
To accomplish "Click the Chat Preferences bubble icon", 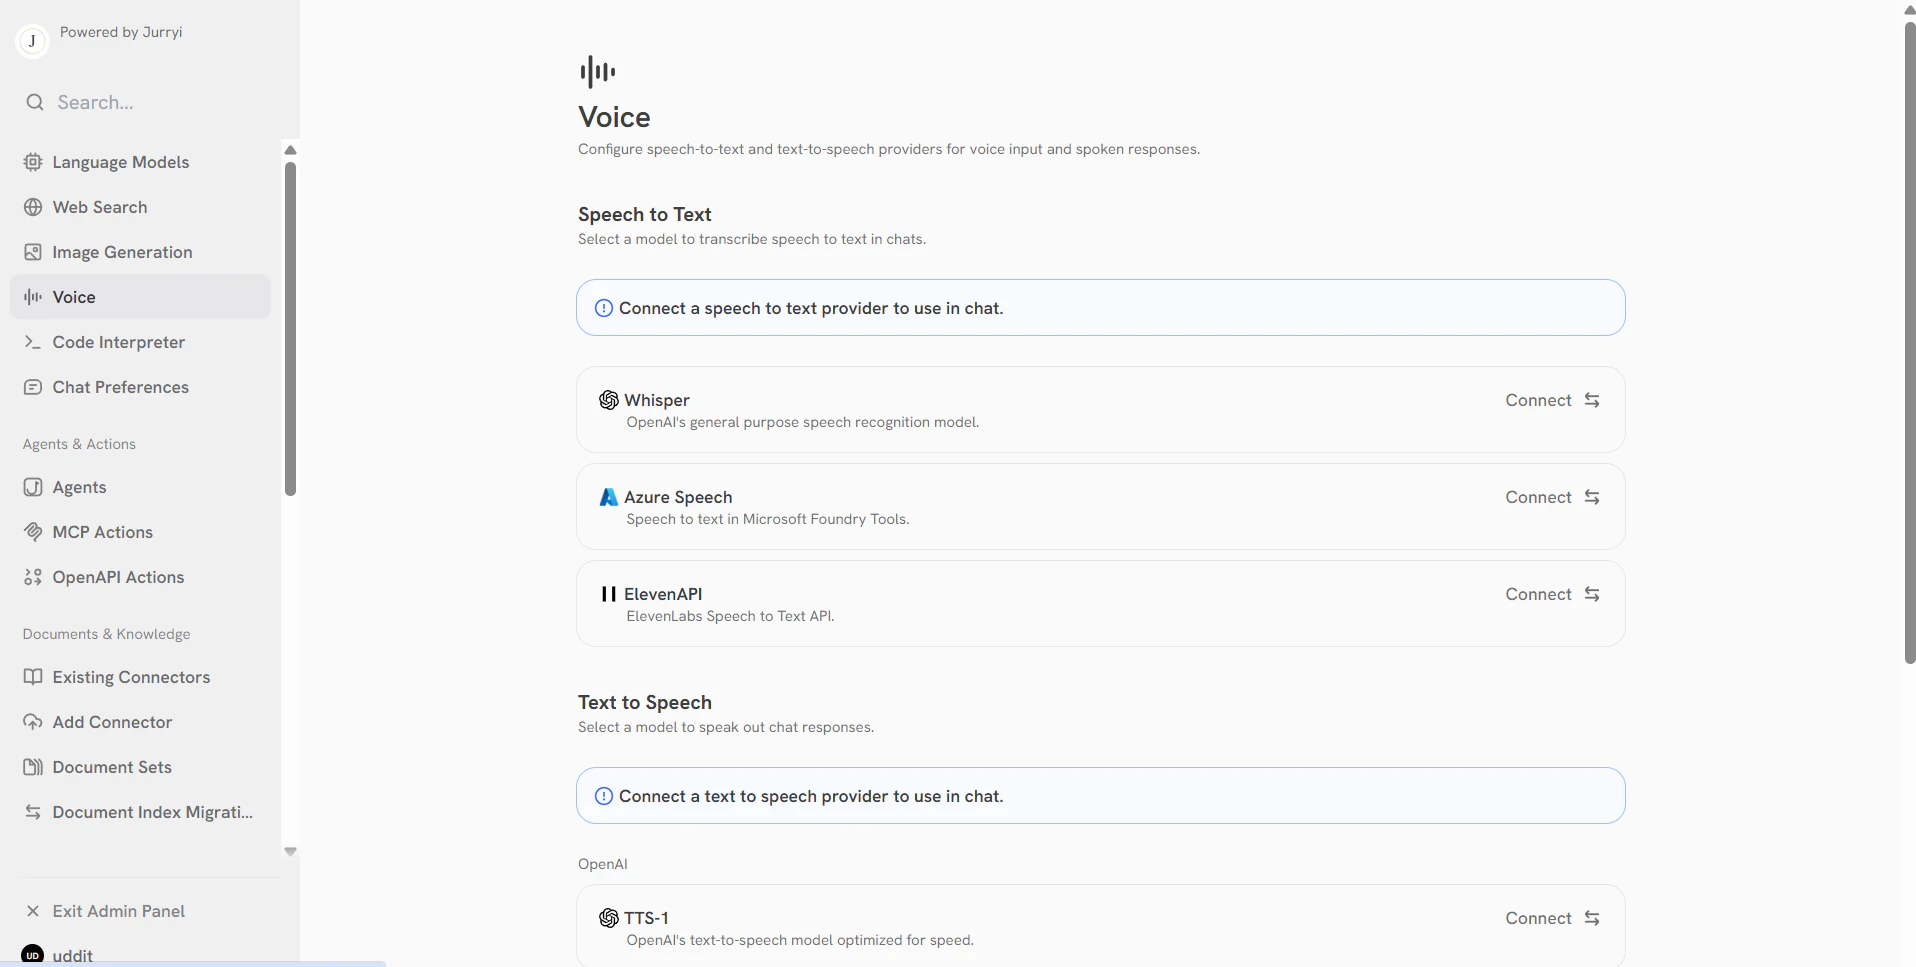I will click(33, 387).
